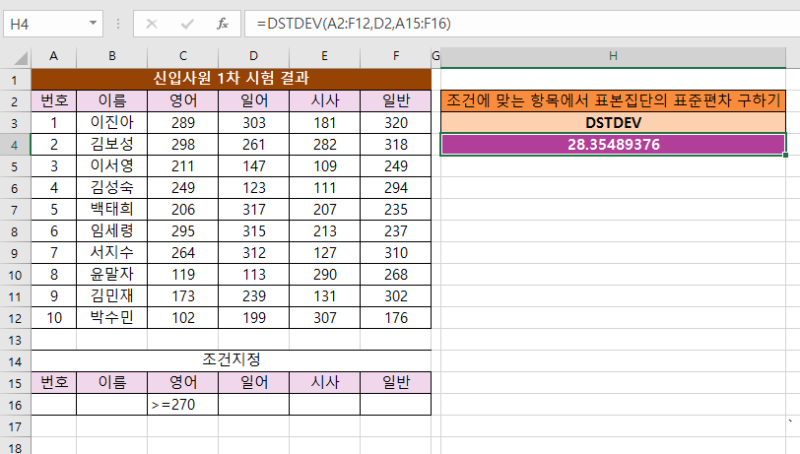Click the 조건지정 label cell

pyautogui.click(x=231, y=360)
